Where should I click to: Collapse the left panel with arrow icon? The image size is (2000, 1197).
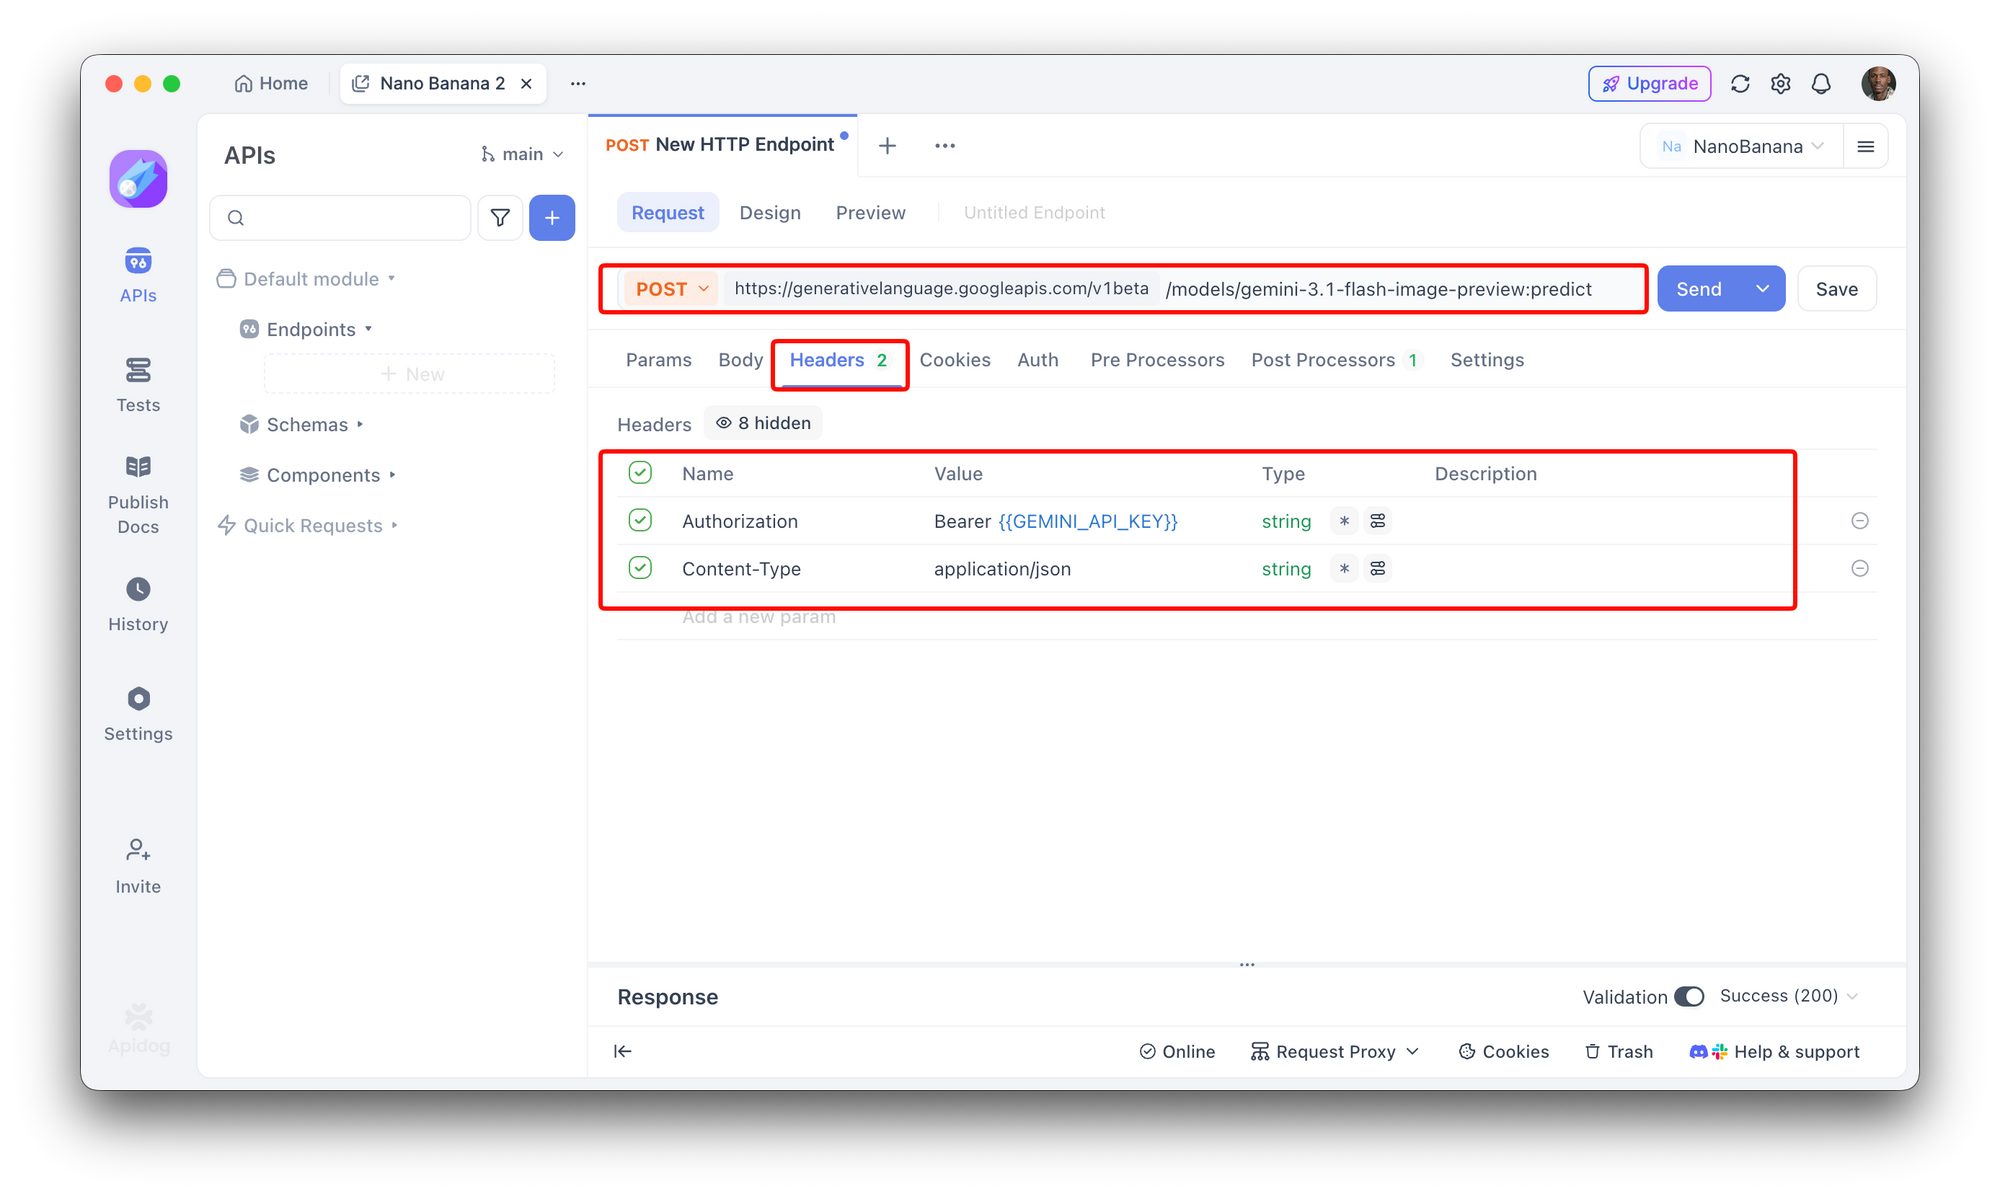pos(623,1051)
